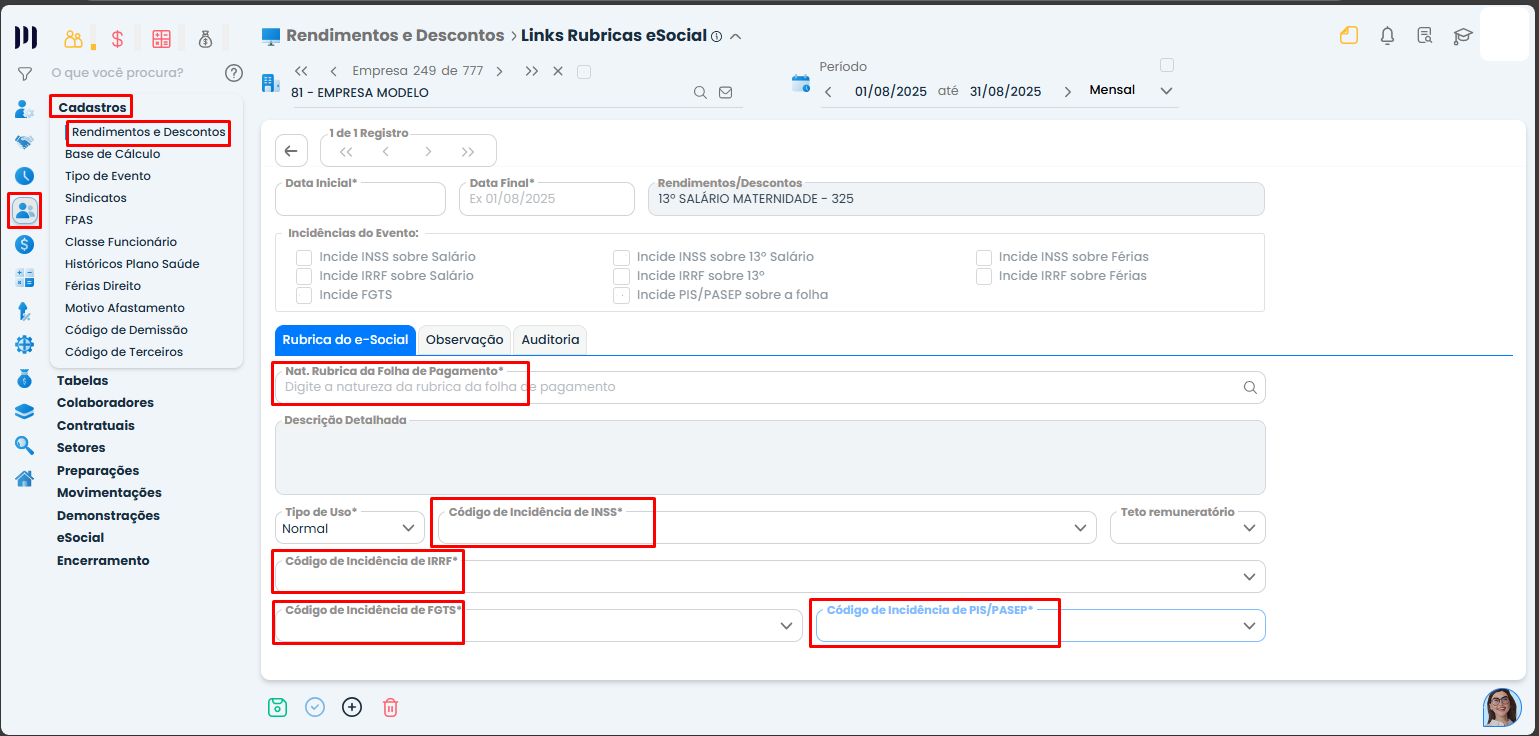Open the calendar icon beside Período

(801, 83)
